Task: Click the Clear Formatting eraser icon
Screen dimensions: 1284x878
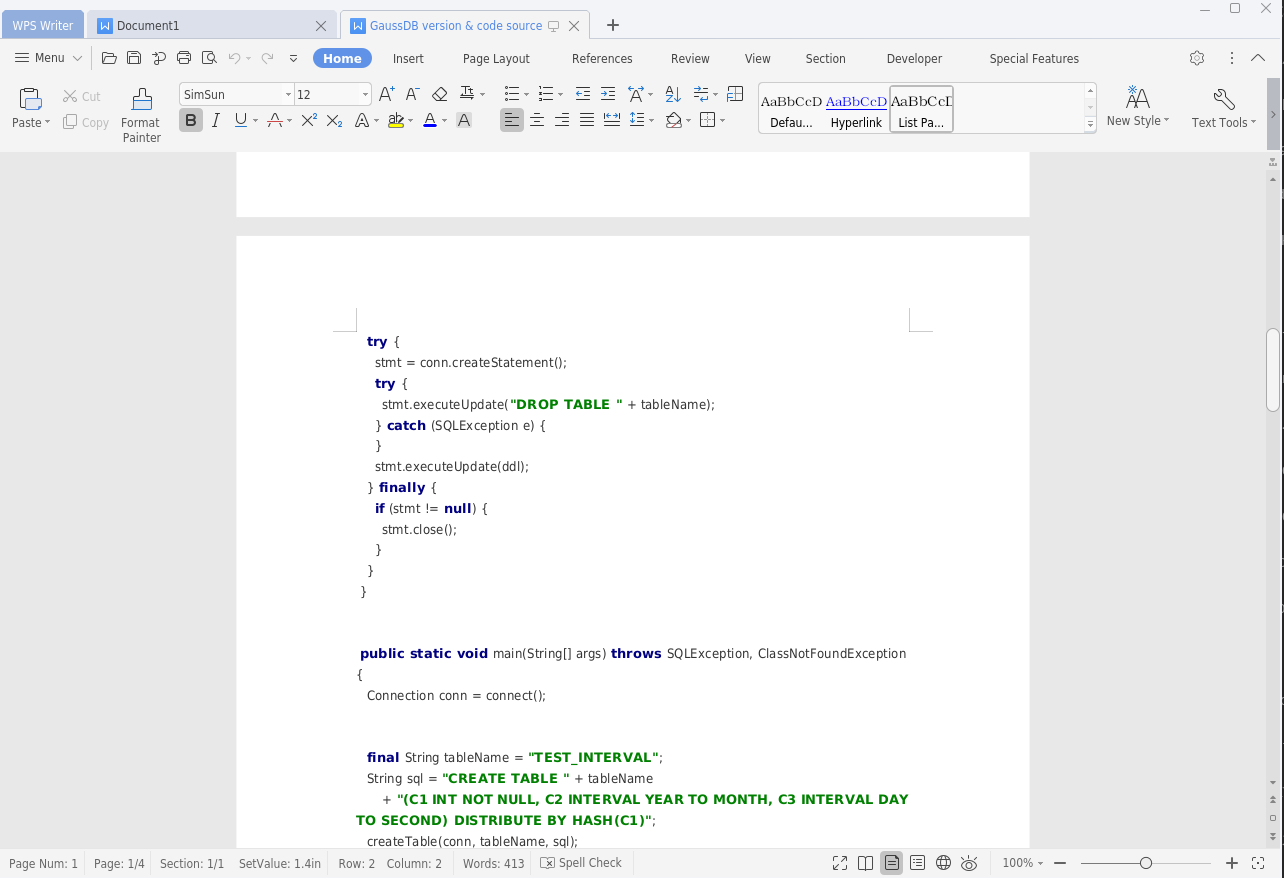Action: [x=439, y=94]
